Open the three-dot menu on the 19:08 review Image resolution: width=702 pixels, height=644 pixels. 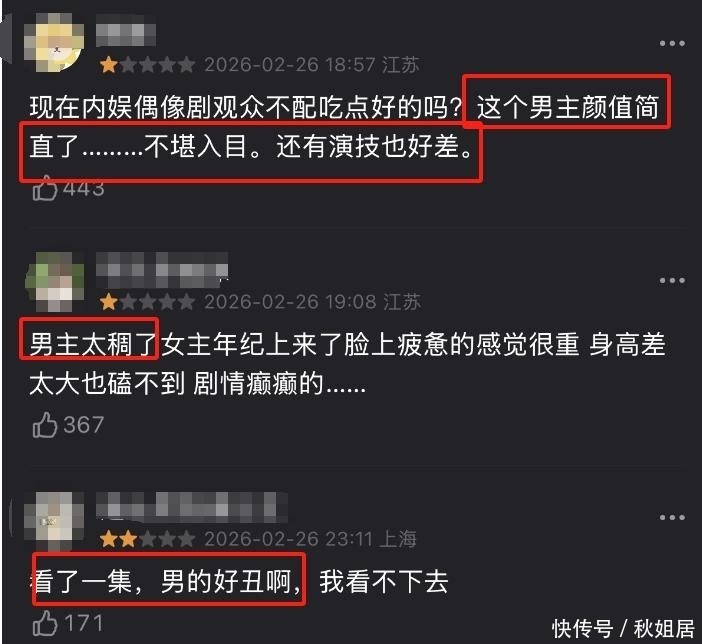point(672,280)
